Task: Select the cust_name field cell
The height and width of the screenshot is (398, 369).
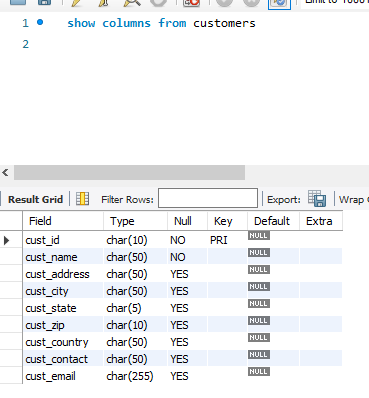Action: click(63, 257)
